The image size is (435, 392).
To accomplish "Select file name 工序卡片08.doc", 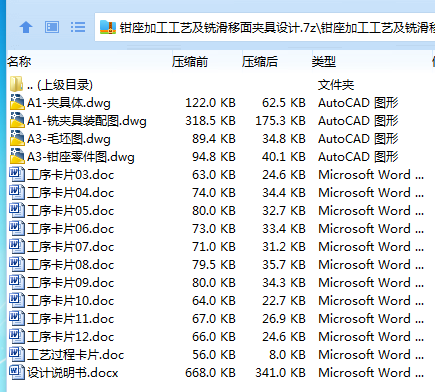I will pos(71,265).
